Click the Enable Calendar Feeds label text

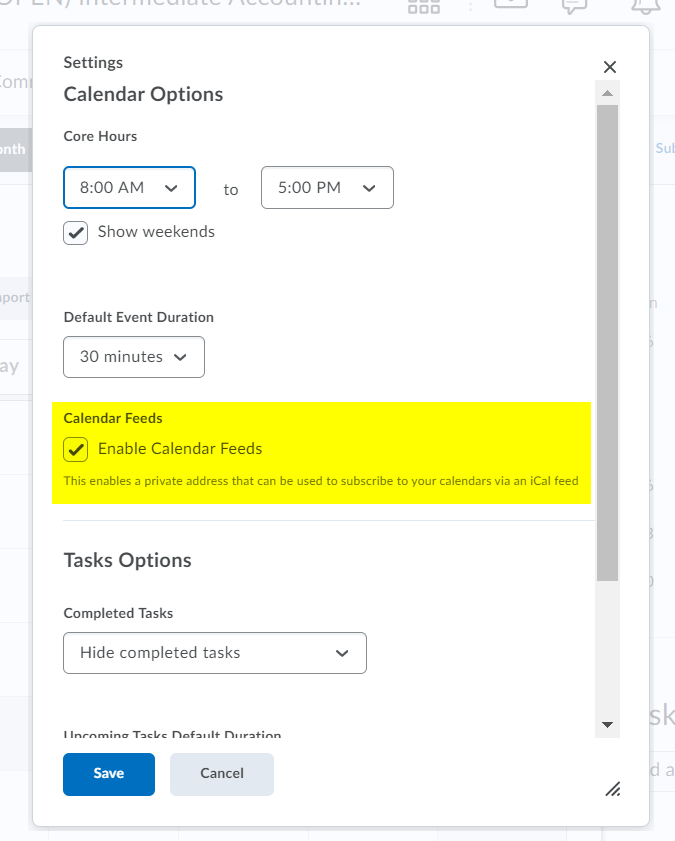tap(180, 449)
